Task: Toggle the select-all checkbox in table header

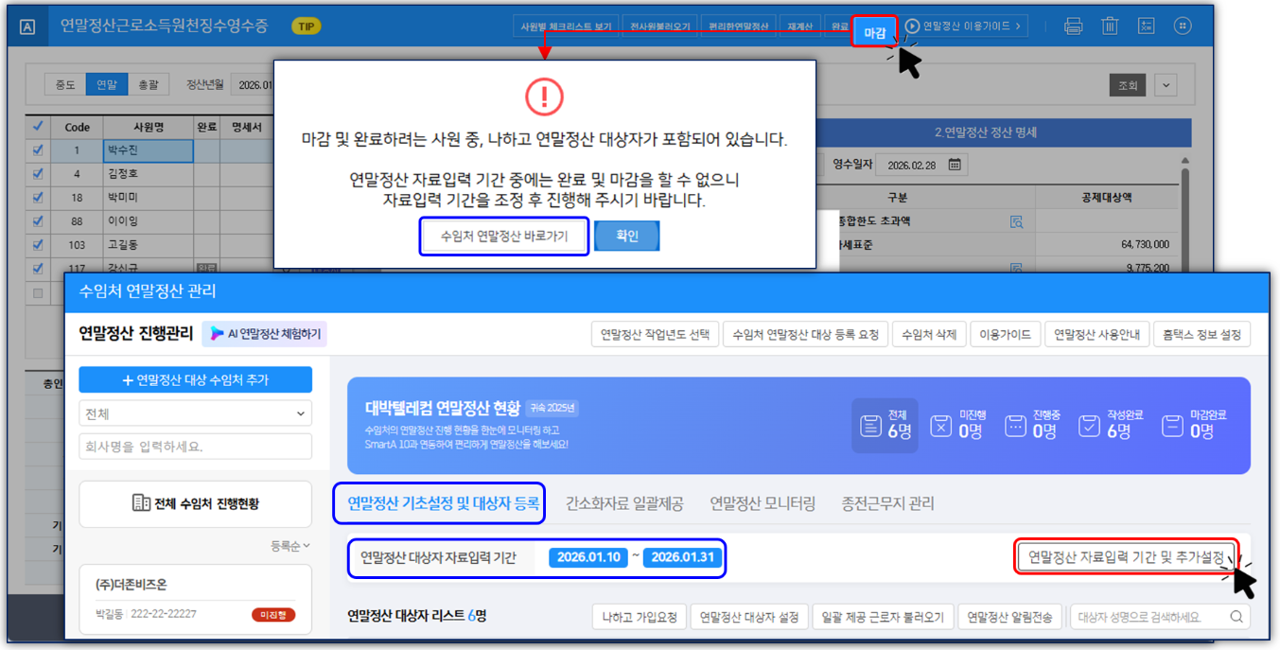Action: pos(38,127)
